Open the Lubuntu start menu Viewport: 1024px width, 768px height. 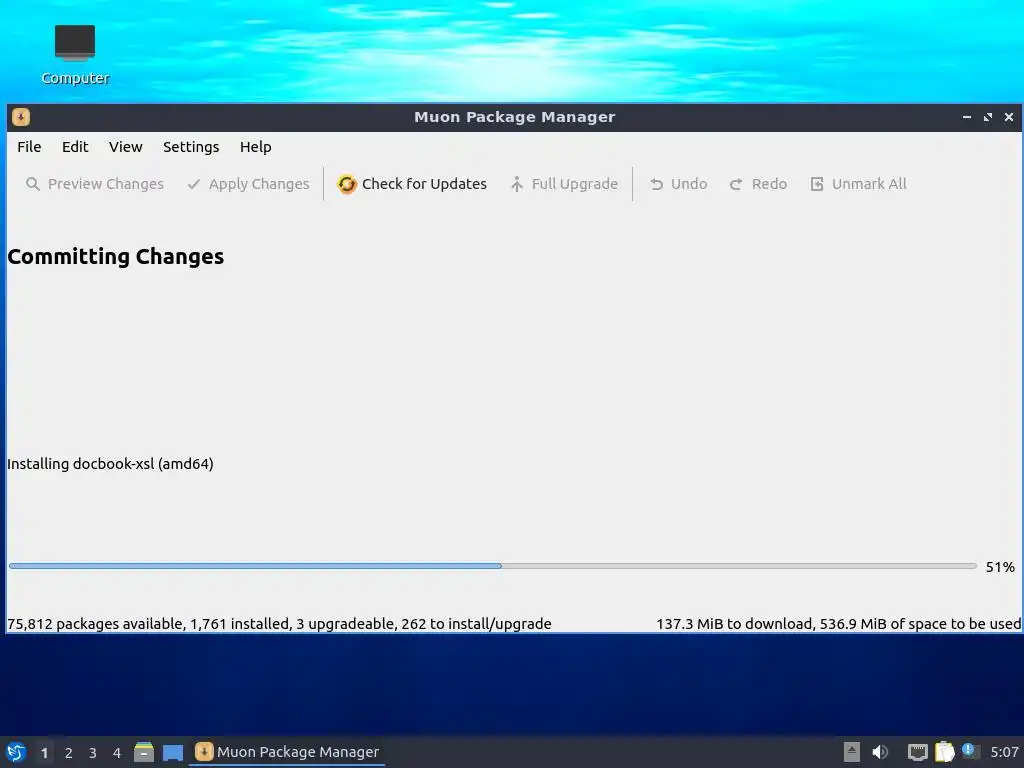pos(16,752)
